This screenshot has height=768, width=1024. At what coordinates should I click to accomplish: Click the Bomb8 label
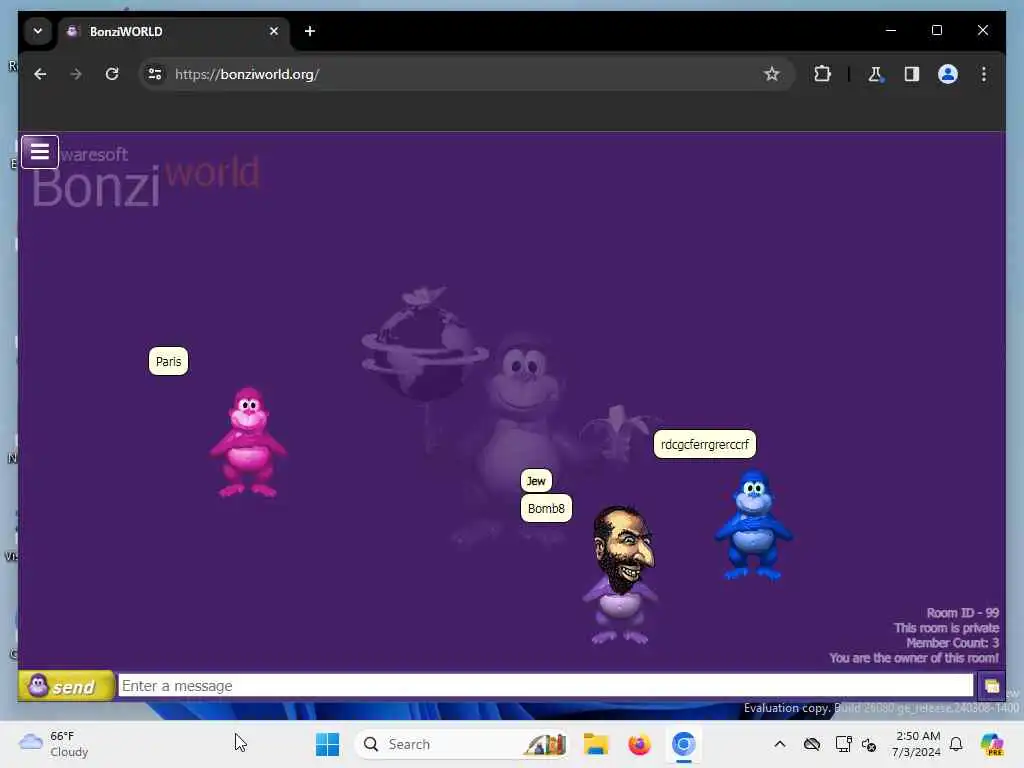tap(546, 508)
